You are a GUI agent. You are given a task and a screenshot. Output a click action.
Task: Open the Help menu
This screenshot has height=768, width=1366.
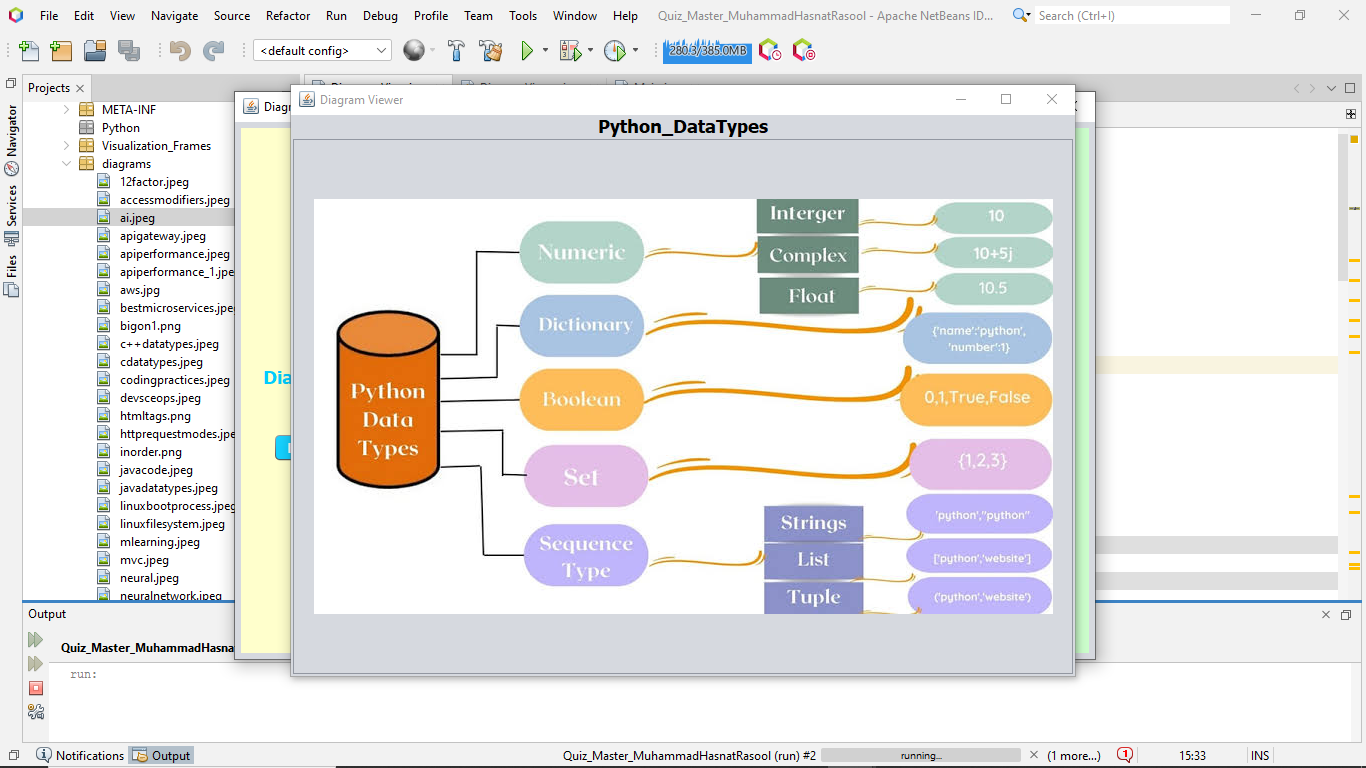pyautogui.click(x=625, y=15)
